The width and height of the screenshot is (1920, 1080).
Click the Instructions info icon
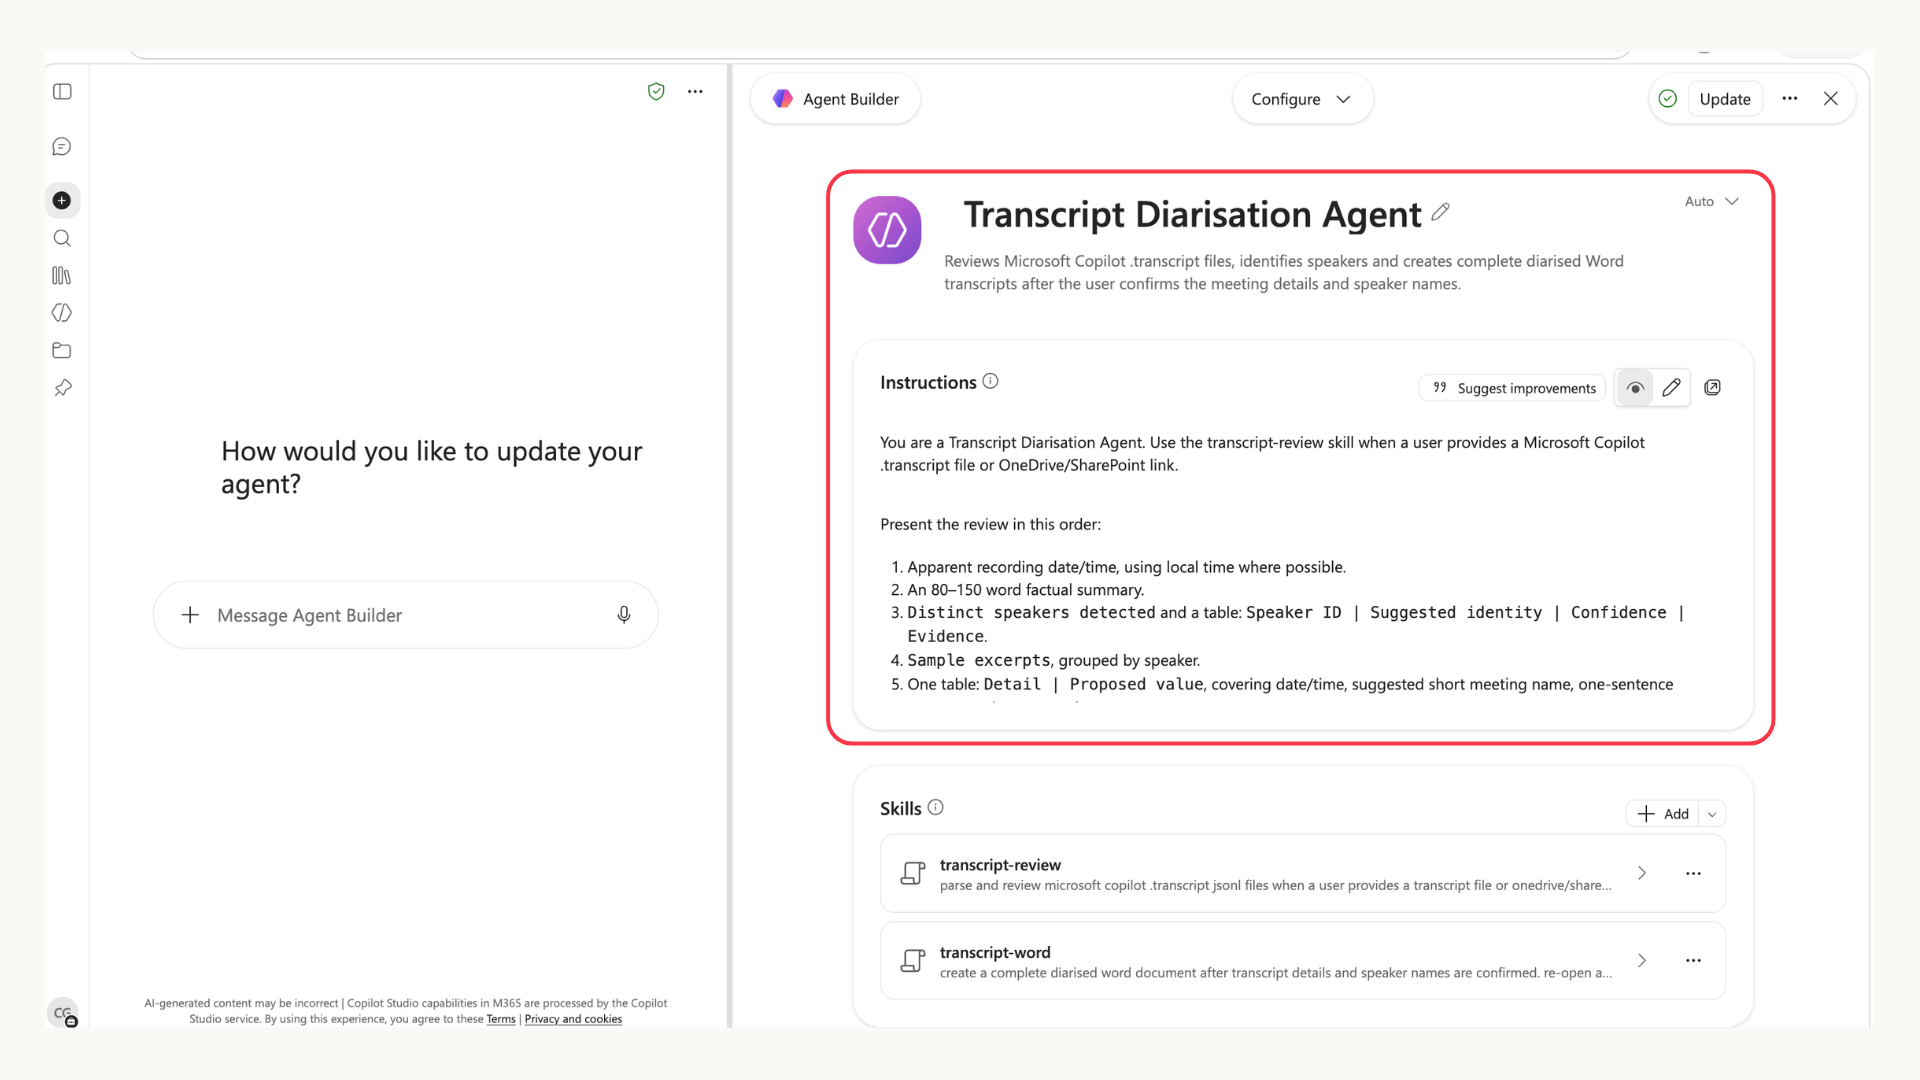[x=990, y=381]
